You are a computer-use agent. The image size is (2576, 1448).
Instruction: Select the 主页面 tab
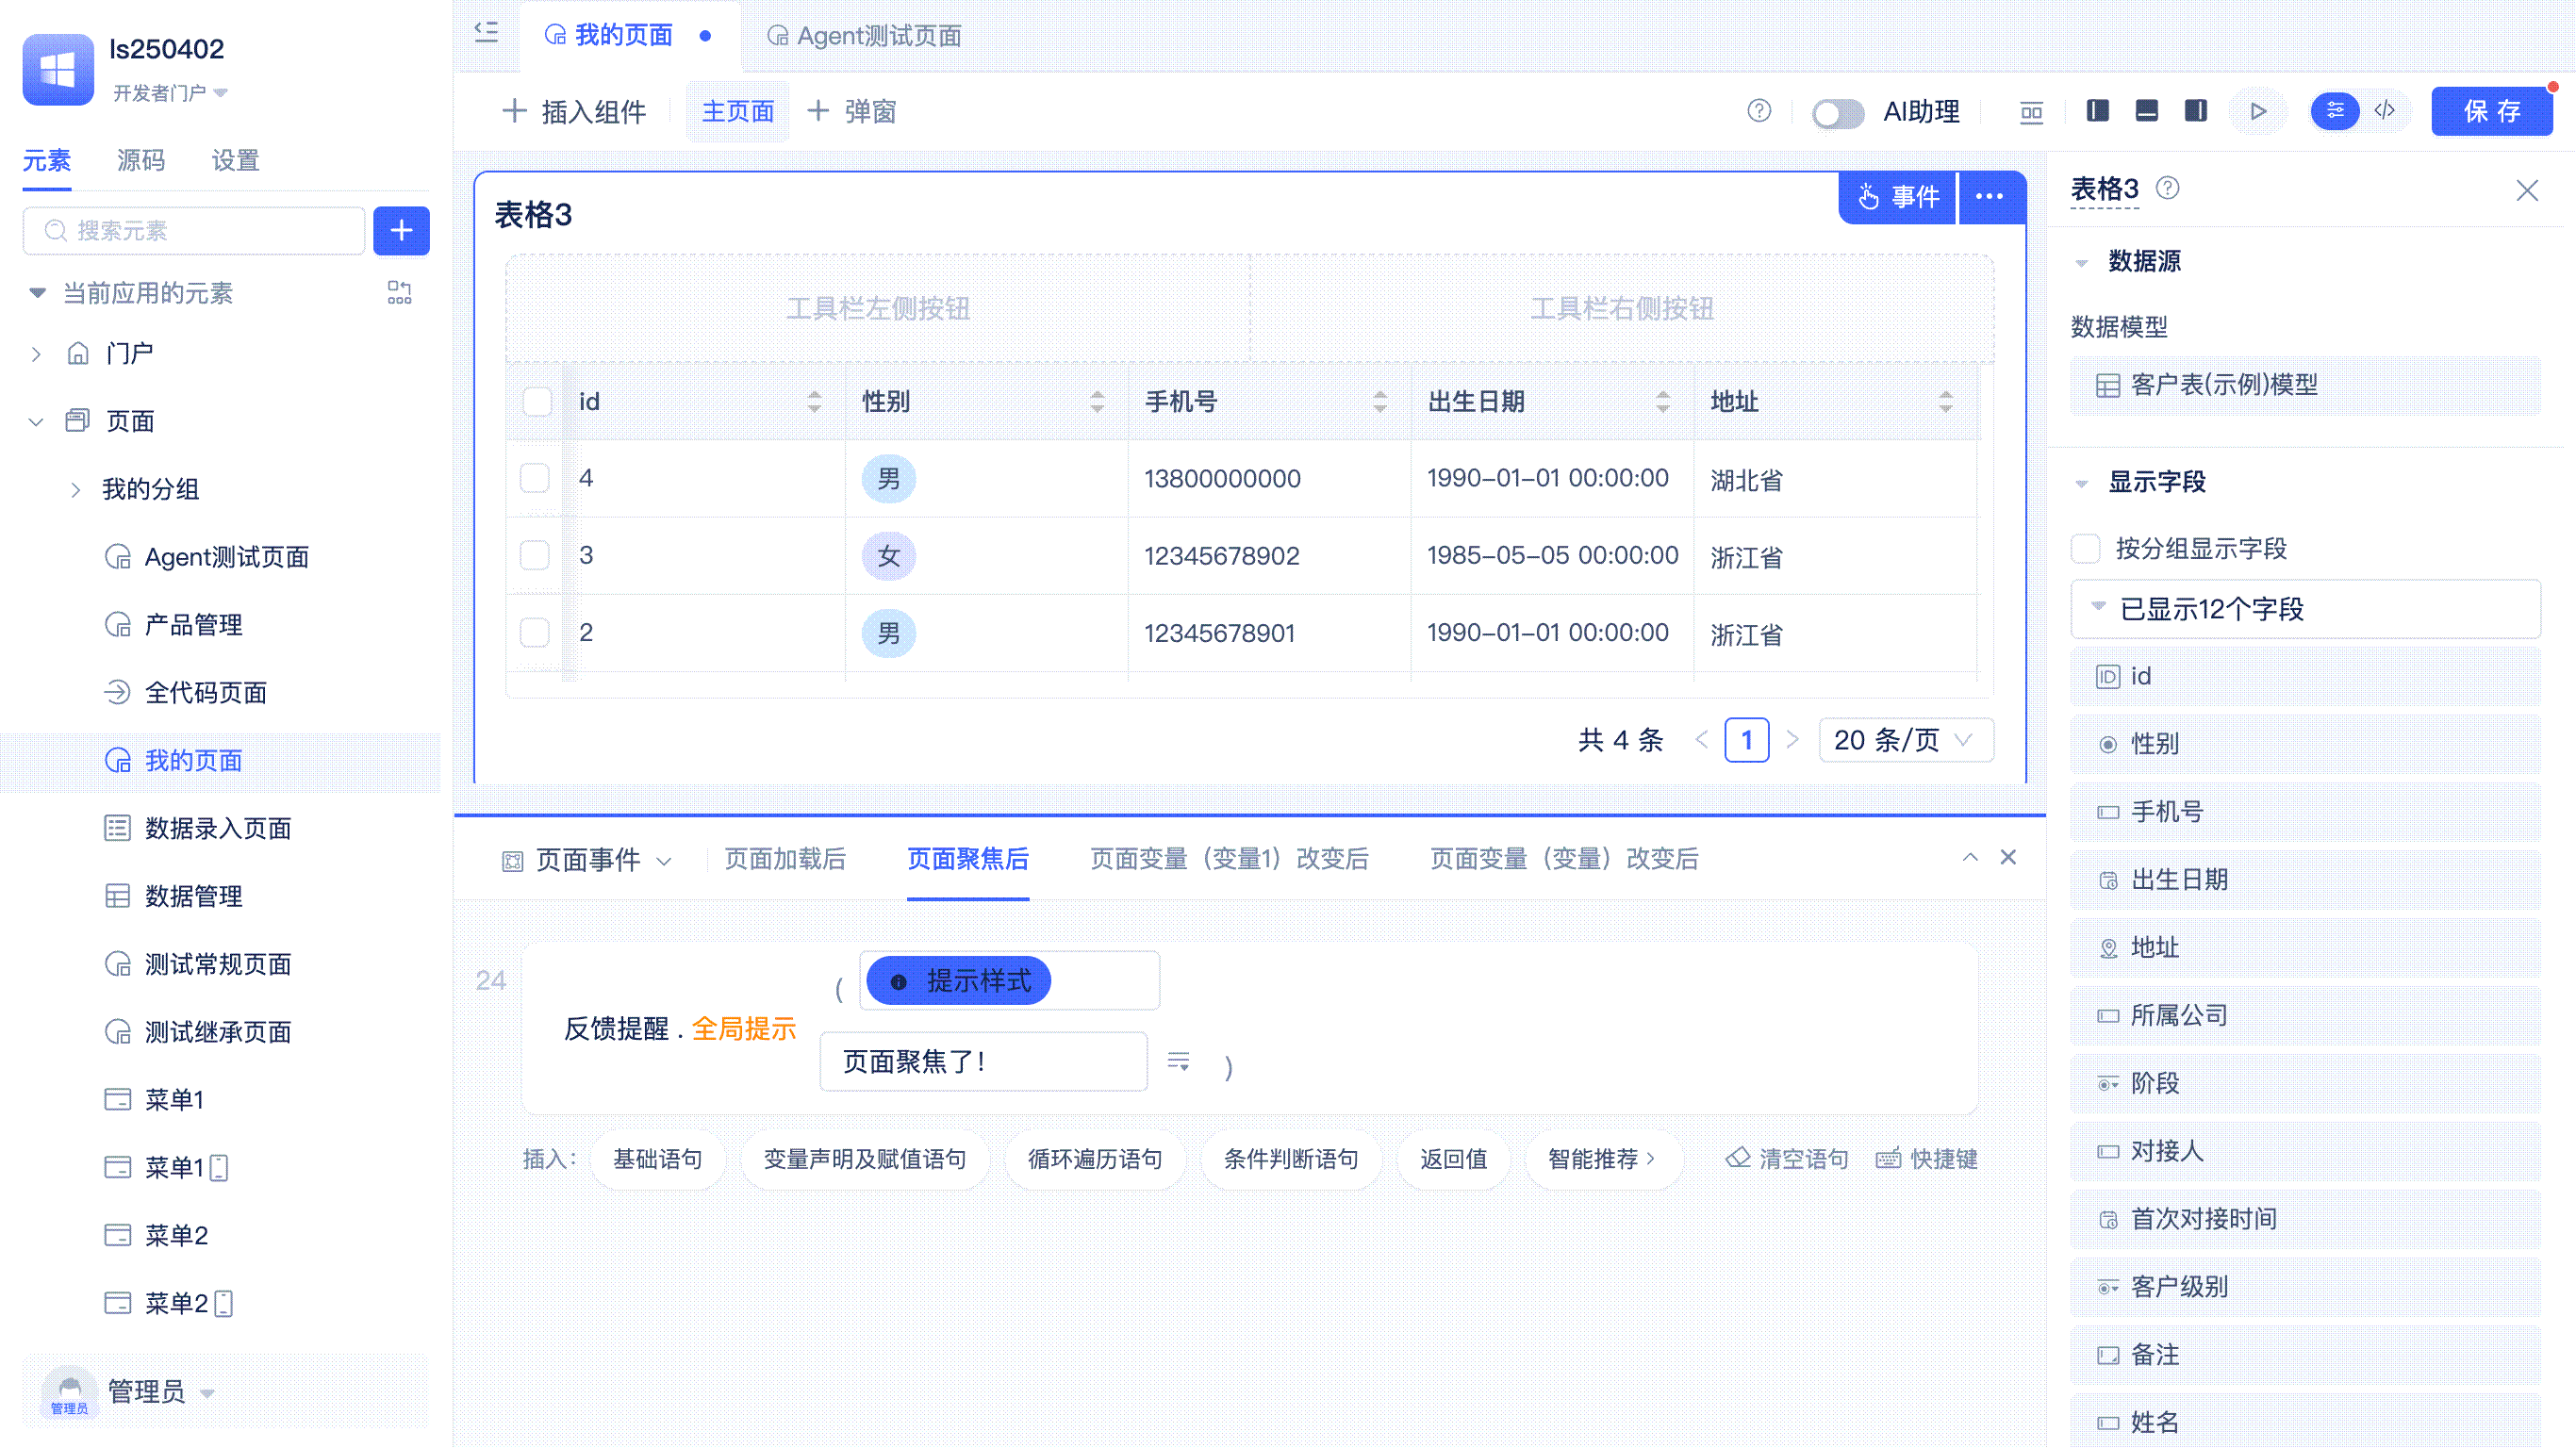tap(738, 112)
